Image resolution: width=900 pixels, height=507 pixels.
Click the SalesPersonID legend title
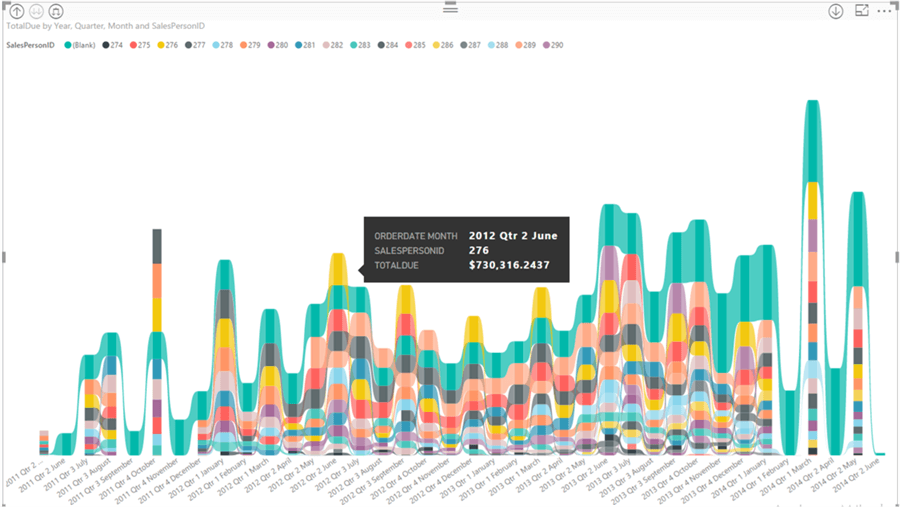[x=30, y=45]
